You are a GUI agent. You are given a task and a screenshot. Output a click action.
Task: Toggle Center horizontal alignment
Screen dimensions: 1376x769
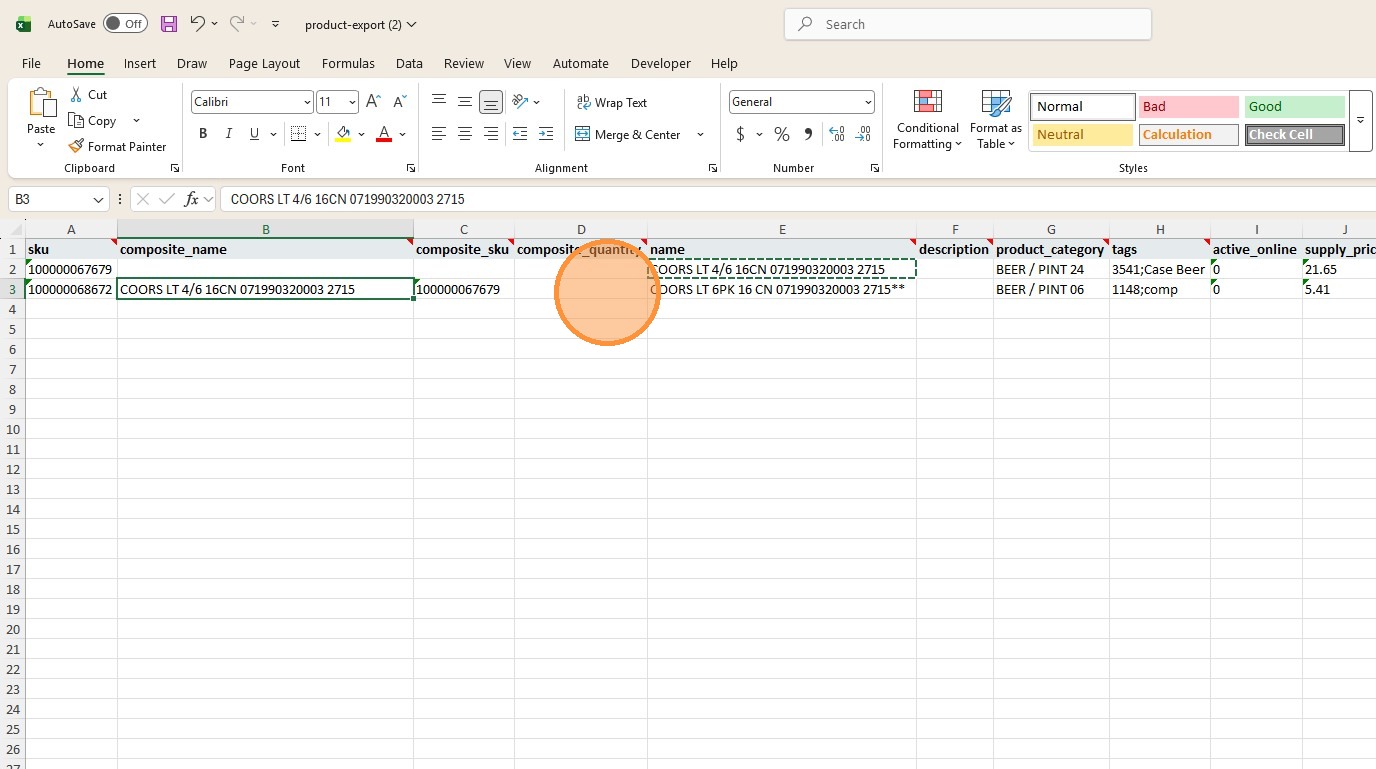coord(465,134)
